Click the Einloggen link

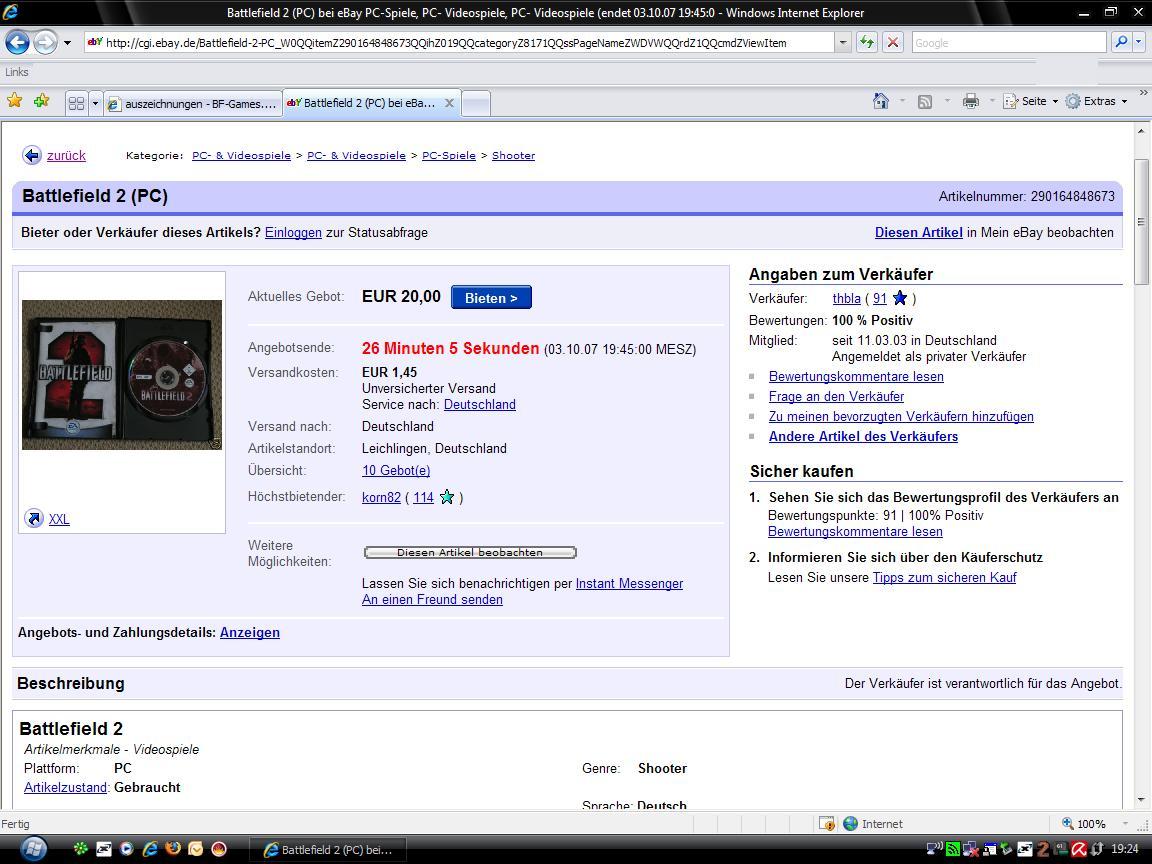(293, 232)
